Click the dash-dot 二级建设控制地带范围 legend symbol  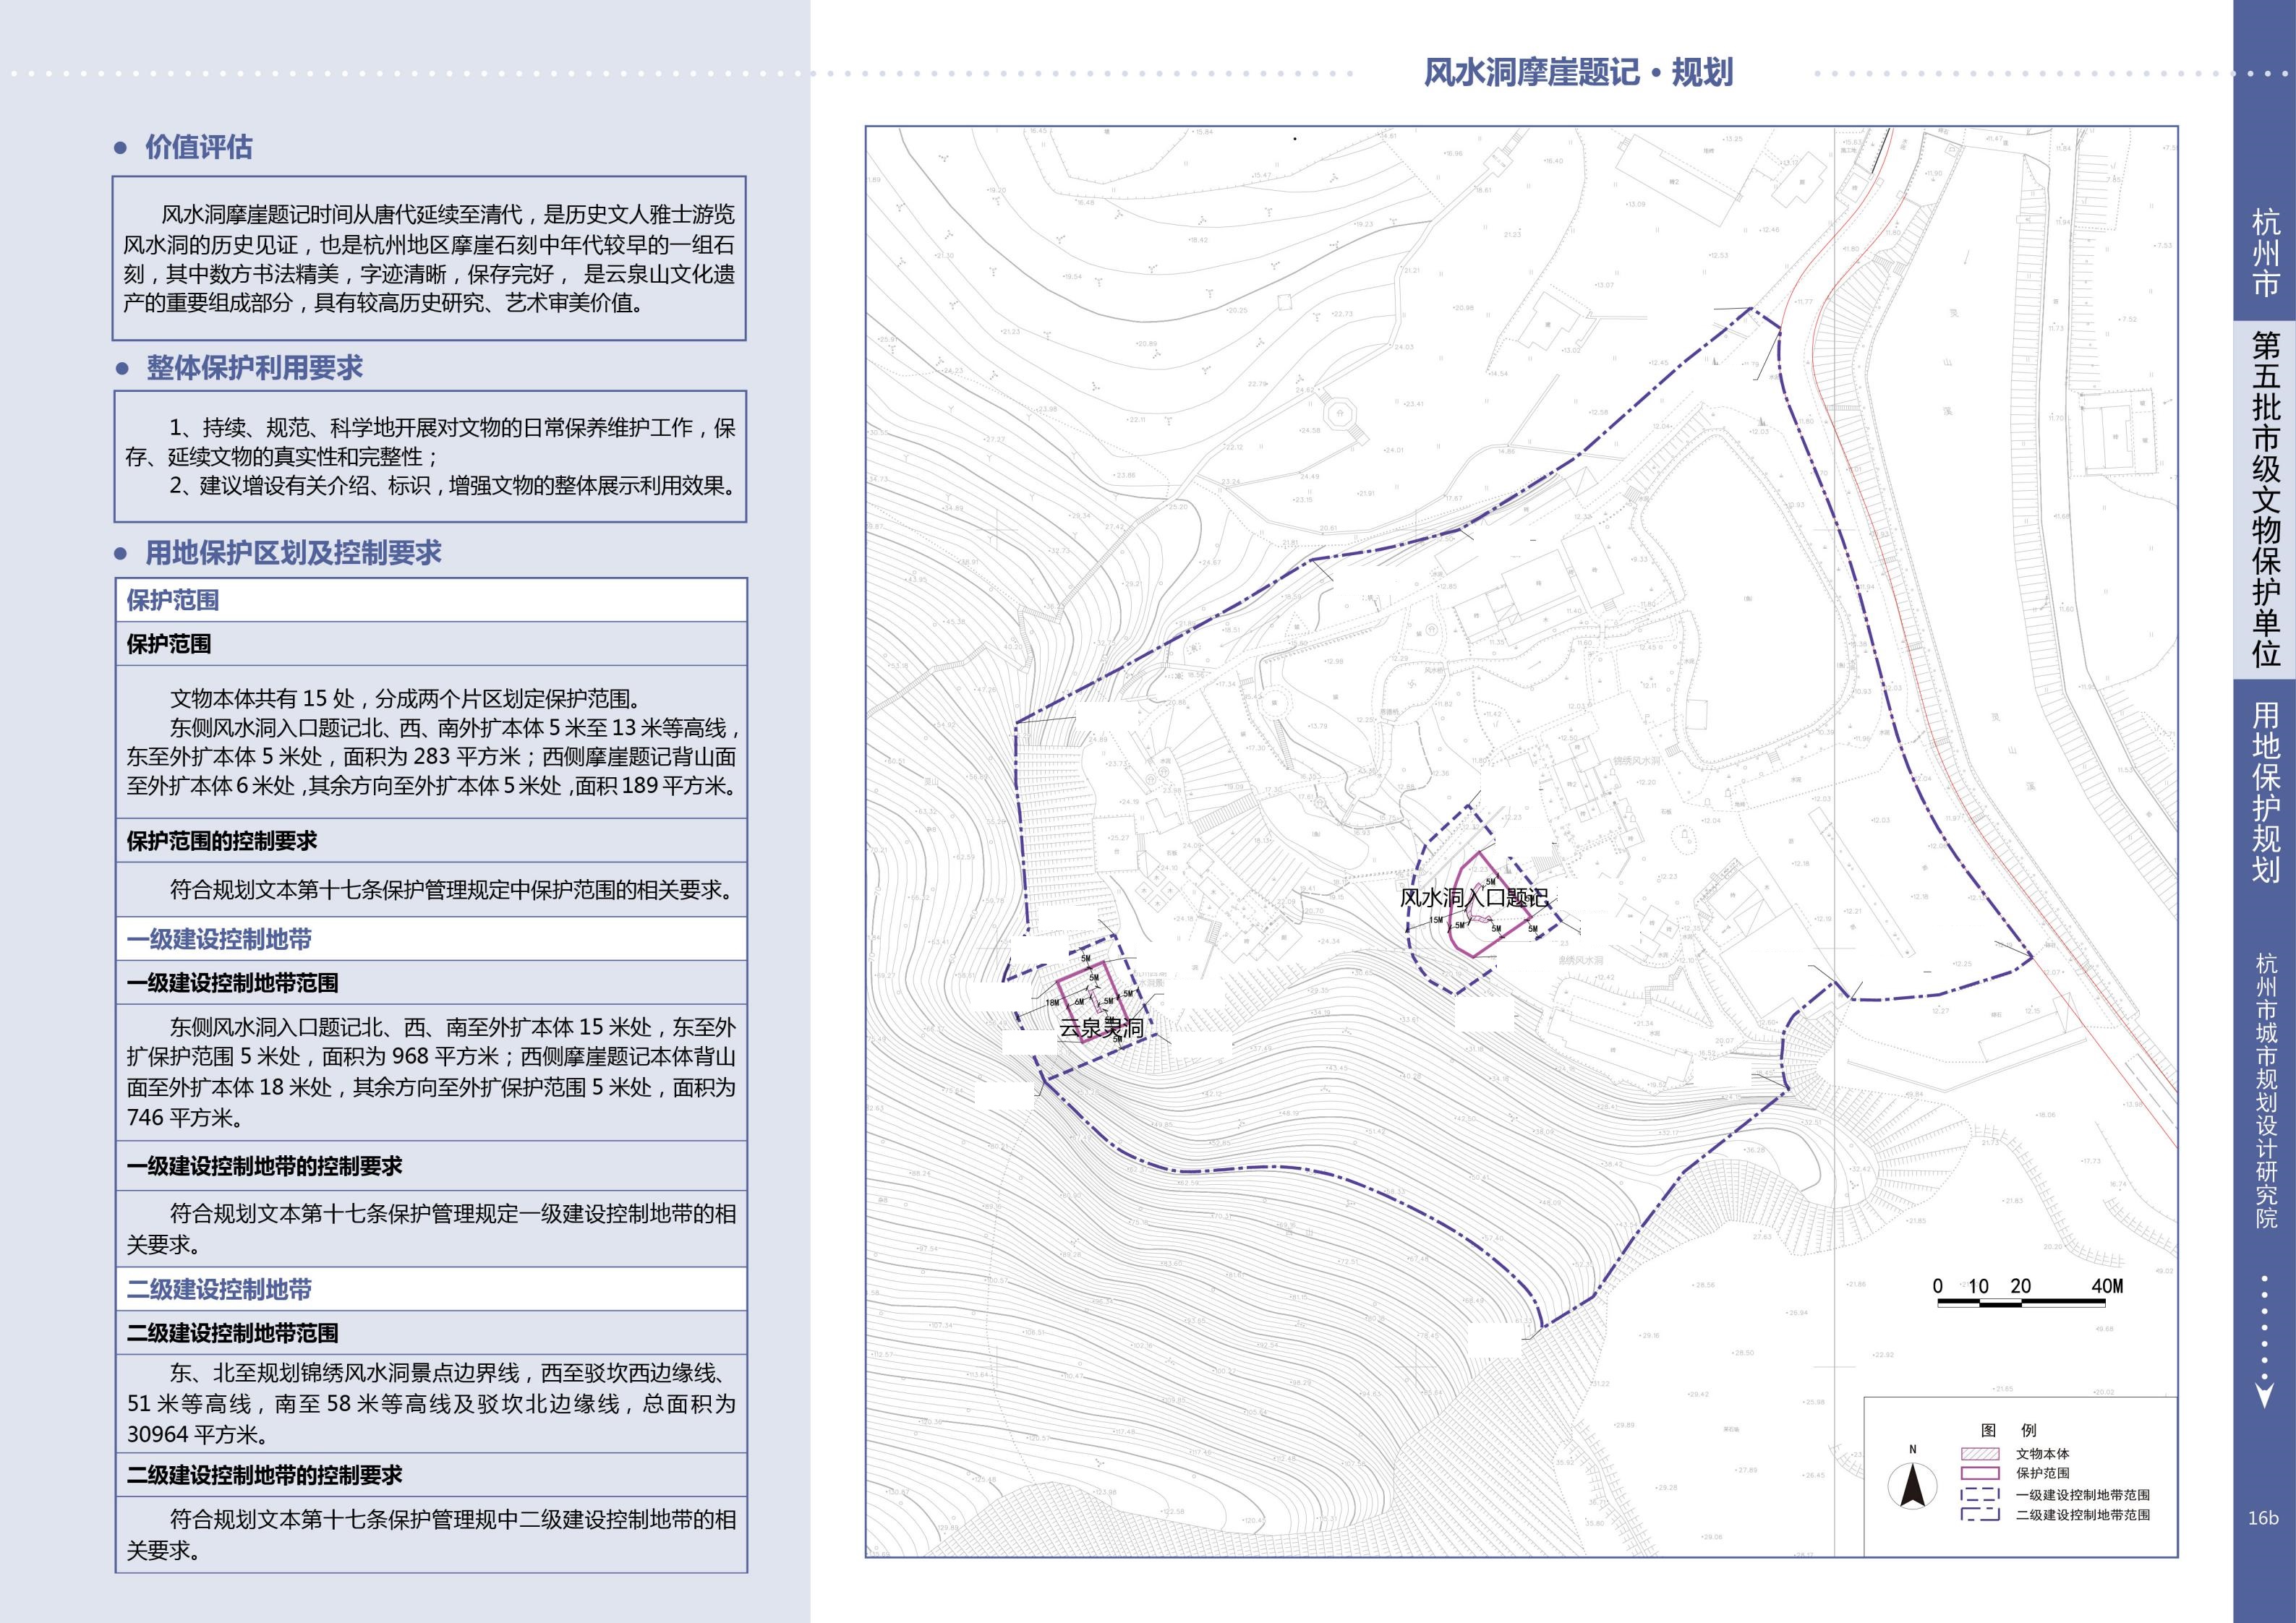pyautogui.click(x=1980, y=1515)
